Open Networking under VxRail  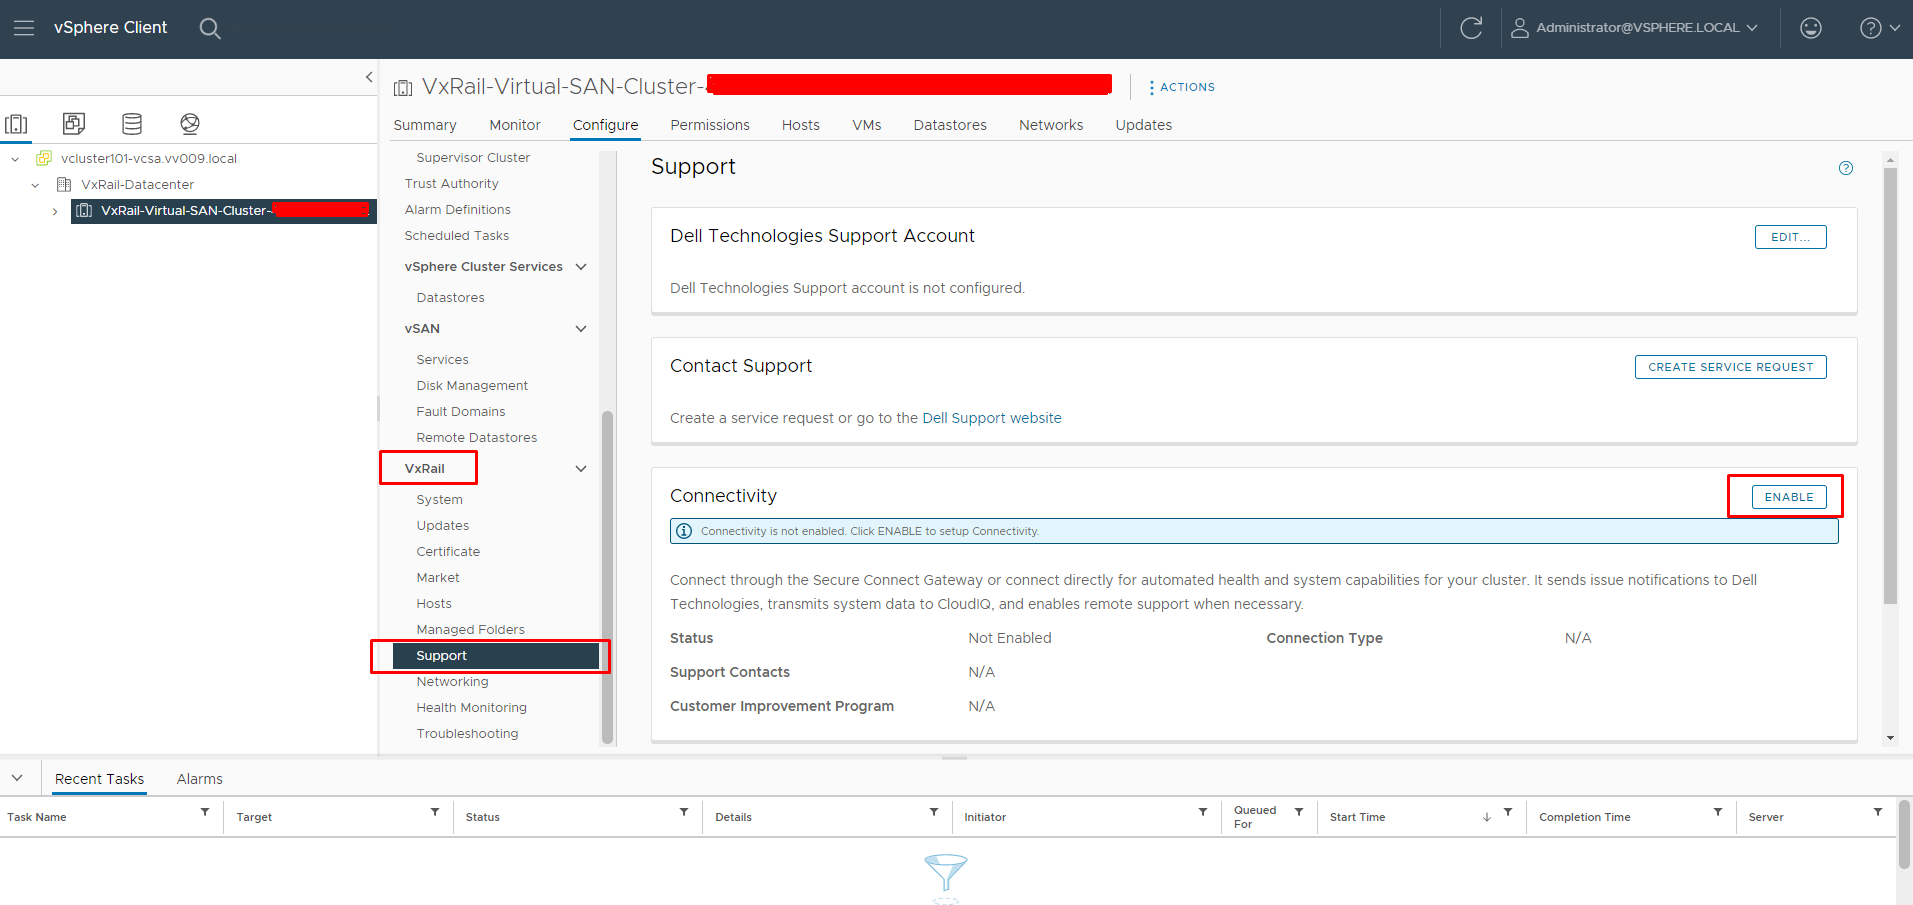[x=453, y=682]
